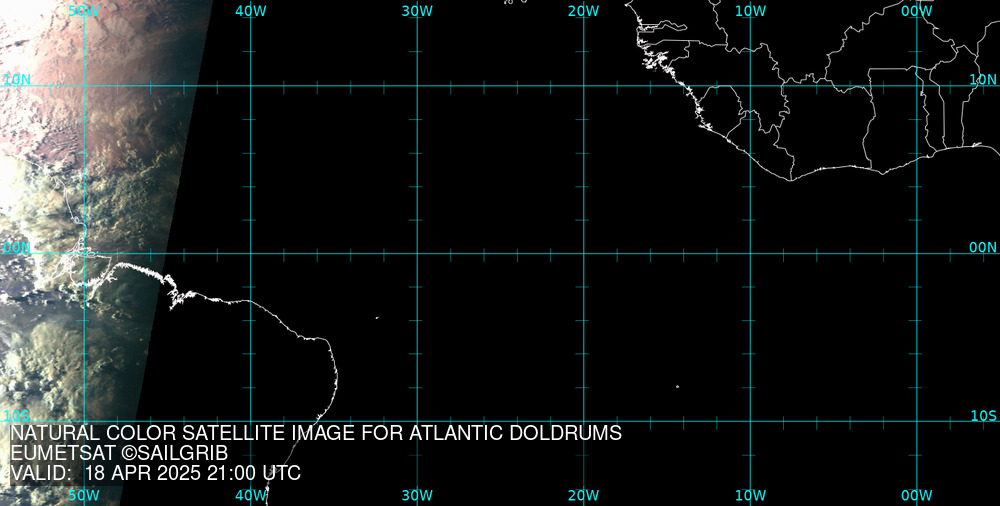The height and width of the screenshot is (506, 1000).
Task: Select the 30W longitude label along the top edge
Action: point(417,11)
